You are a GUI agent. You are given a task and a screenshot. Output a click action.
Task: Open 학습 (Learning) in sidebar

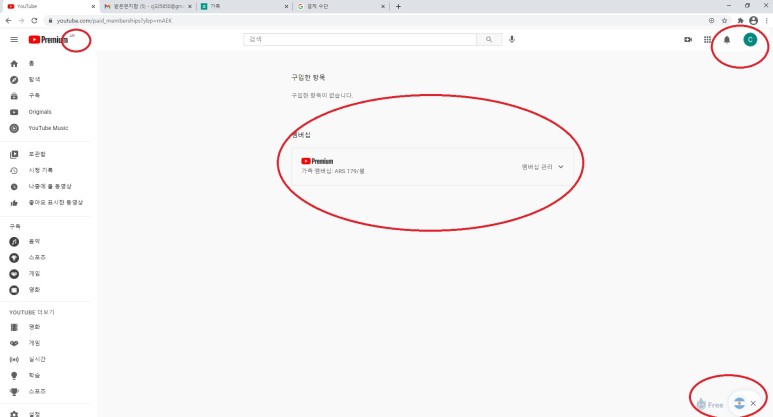(34, 376)
